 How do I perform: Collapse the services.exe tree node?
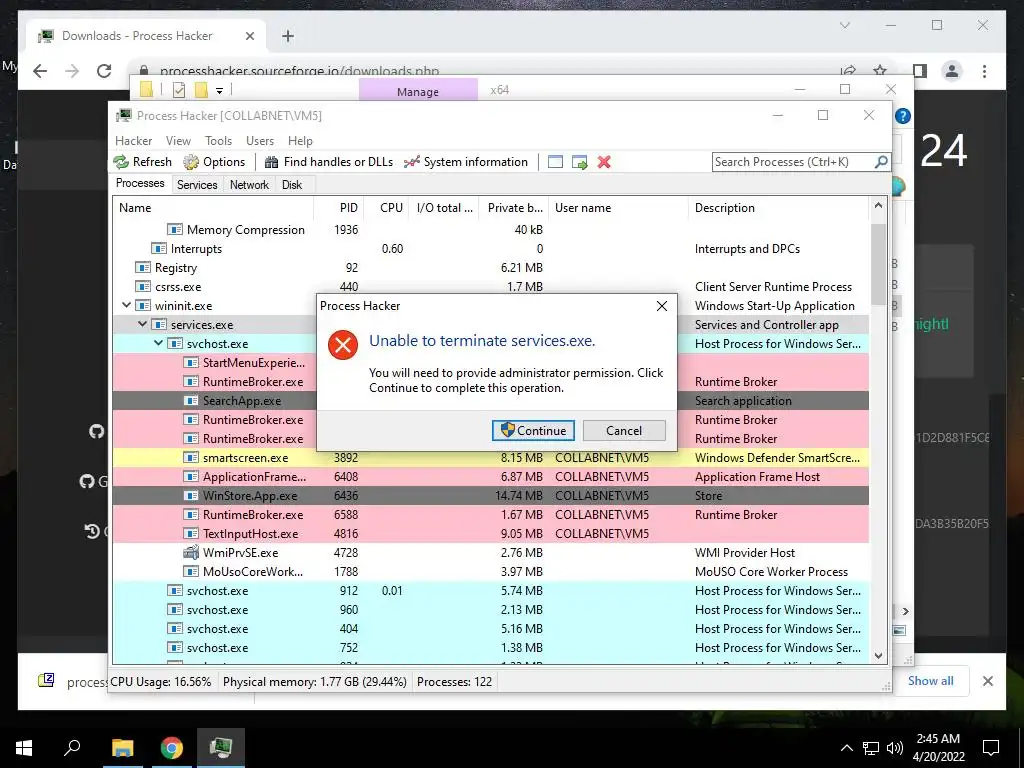(x=142, y=324)
